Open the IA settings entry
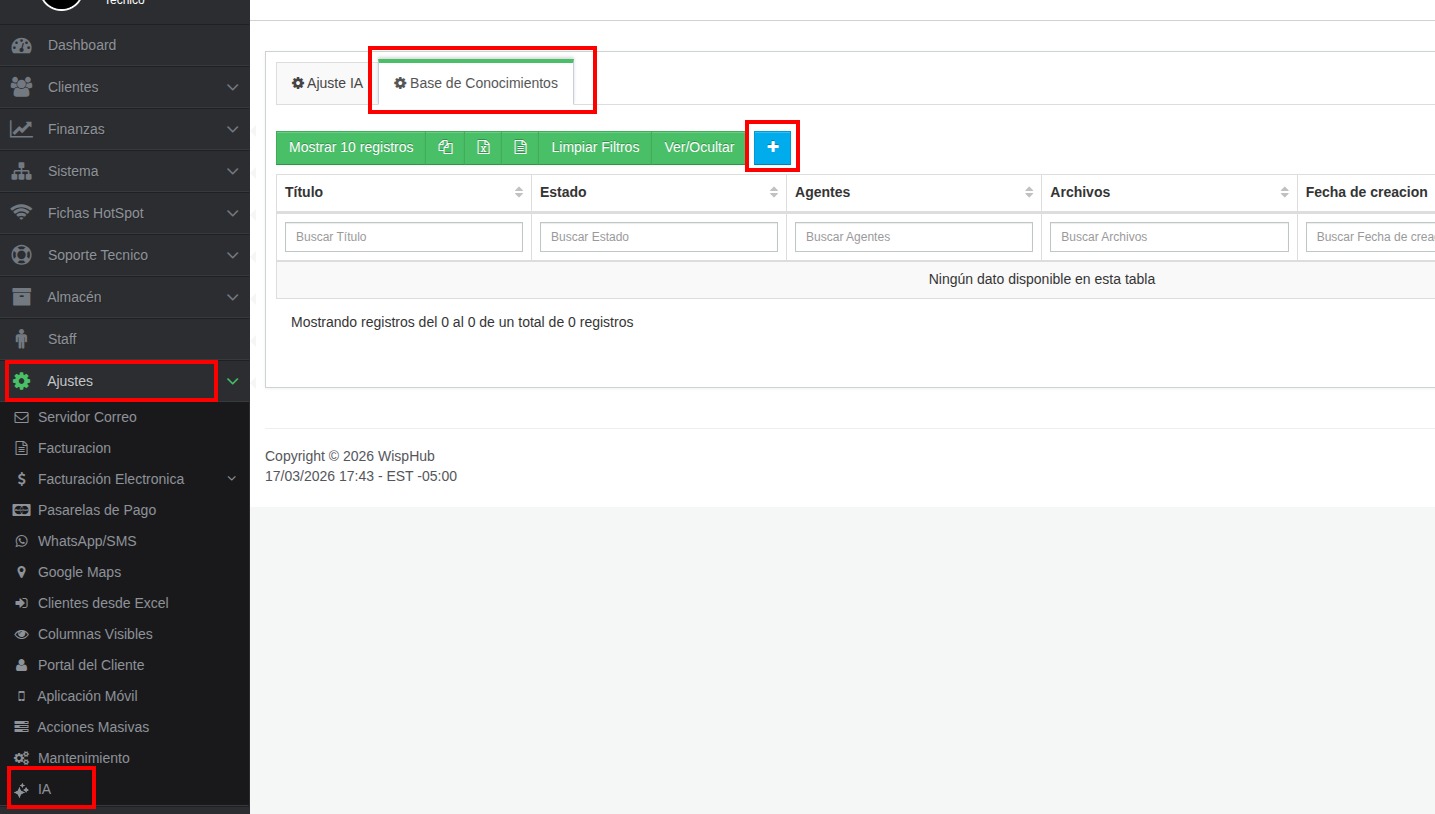This screenshot has height=814, width=1435. pyautogui.click(x=44, y=789)
